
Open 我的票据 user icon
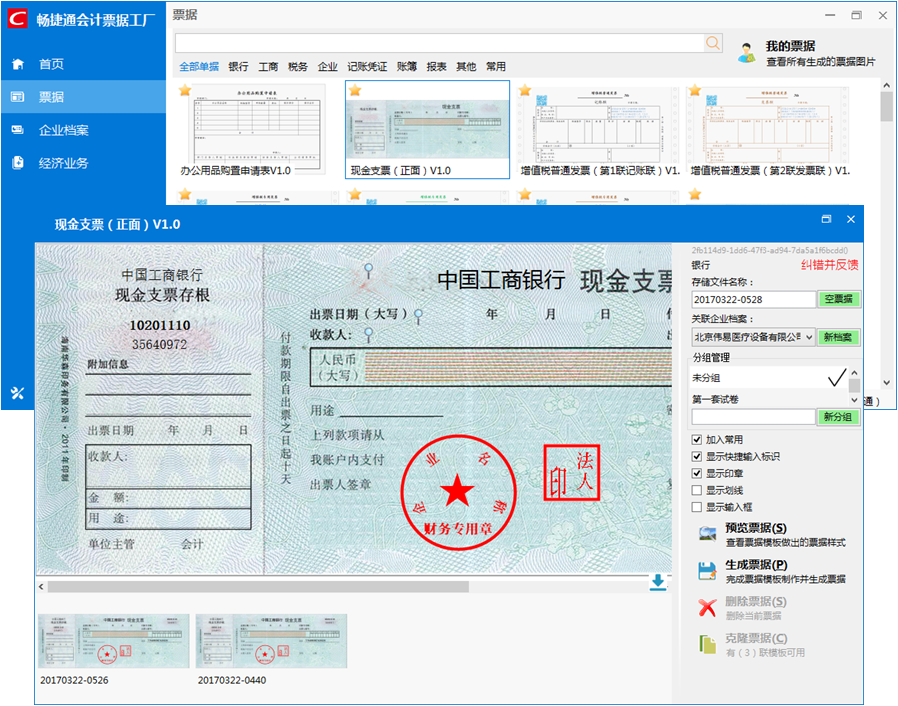point(746,53)
